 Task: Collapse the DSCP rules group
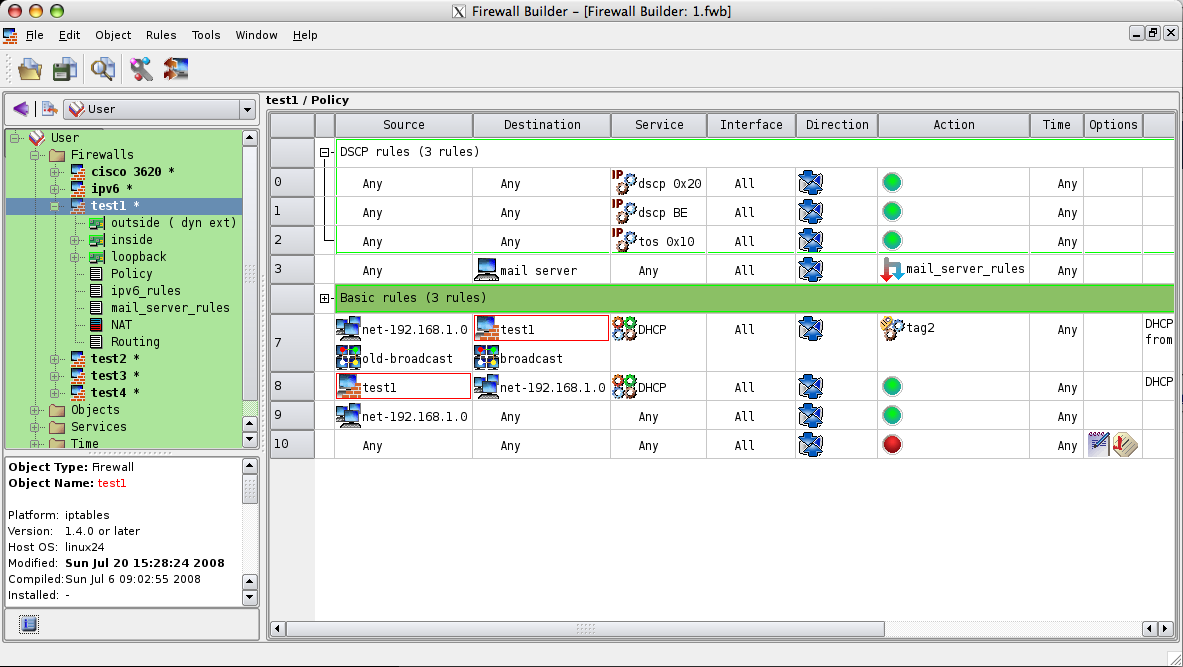click(324, 152)
